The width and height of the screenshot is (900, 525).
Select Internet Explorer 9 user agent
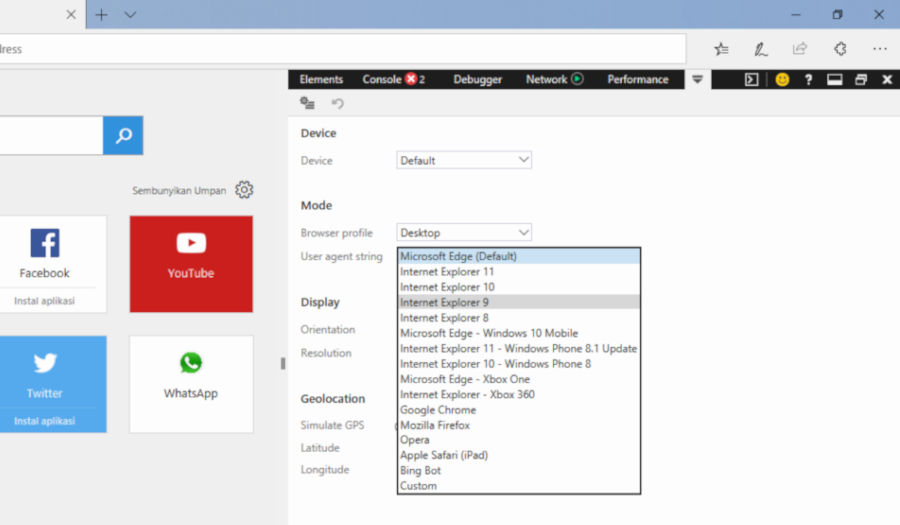[519, 302]
